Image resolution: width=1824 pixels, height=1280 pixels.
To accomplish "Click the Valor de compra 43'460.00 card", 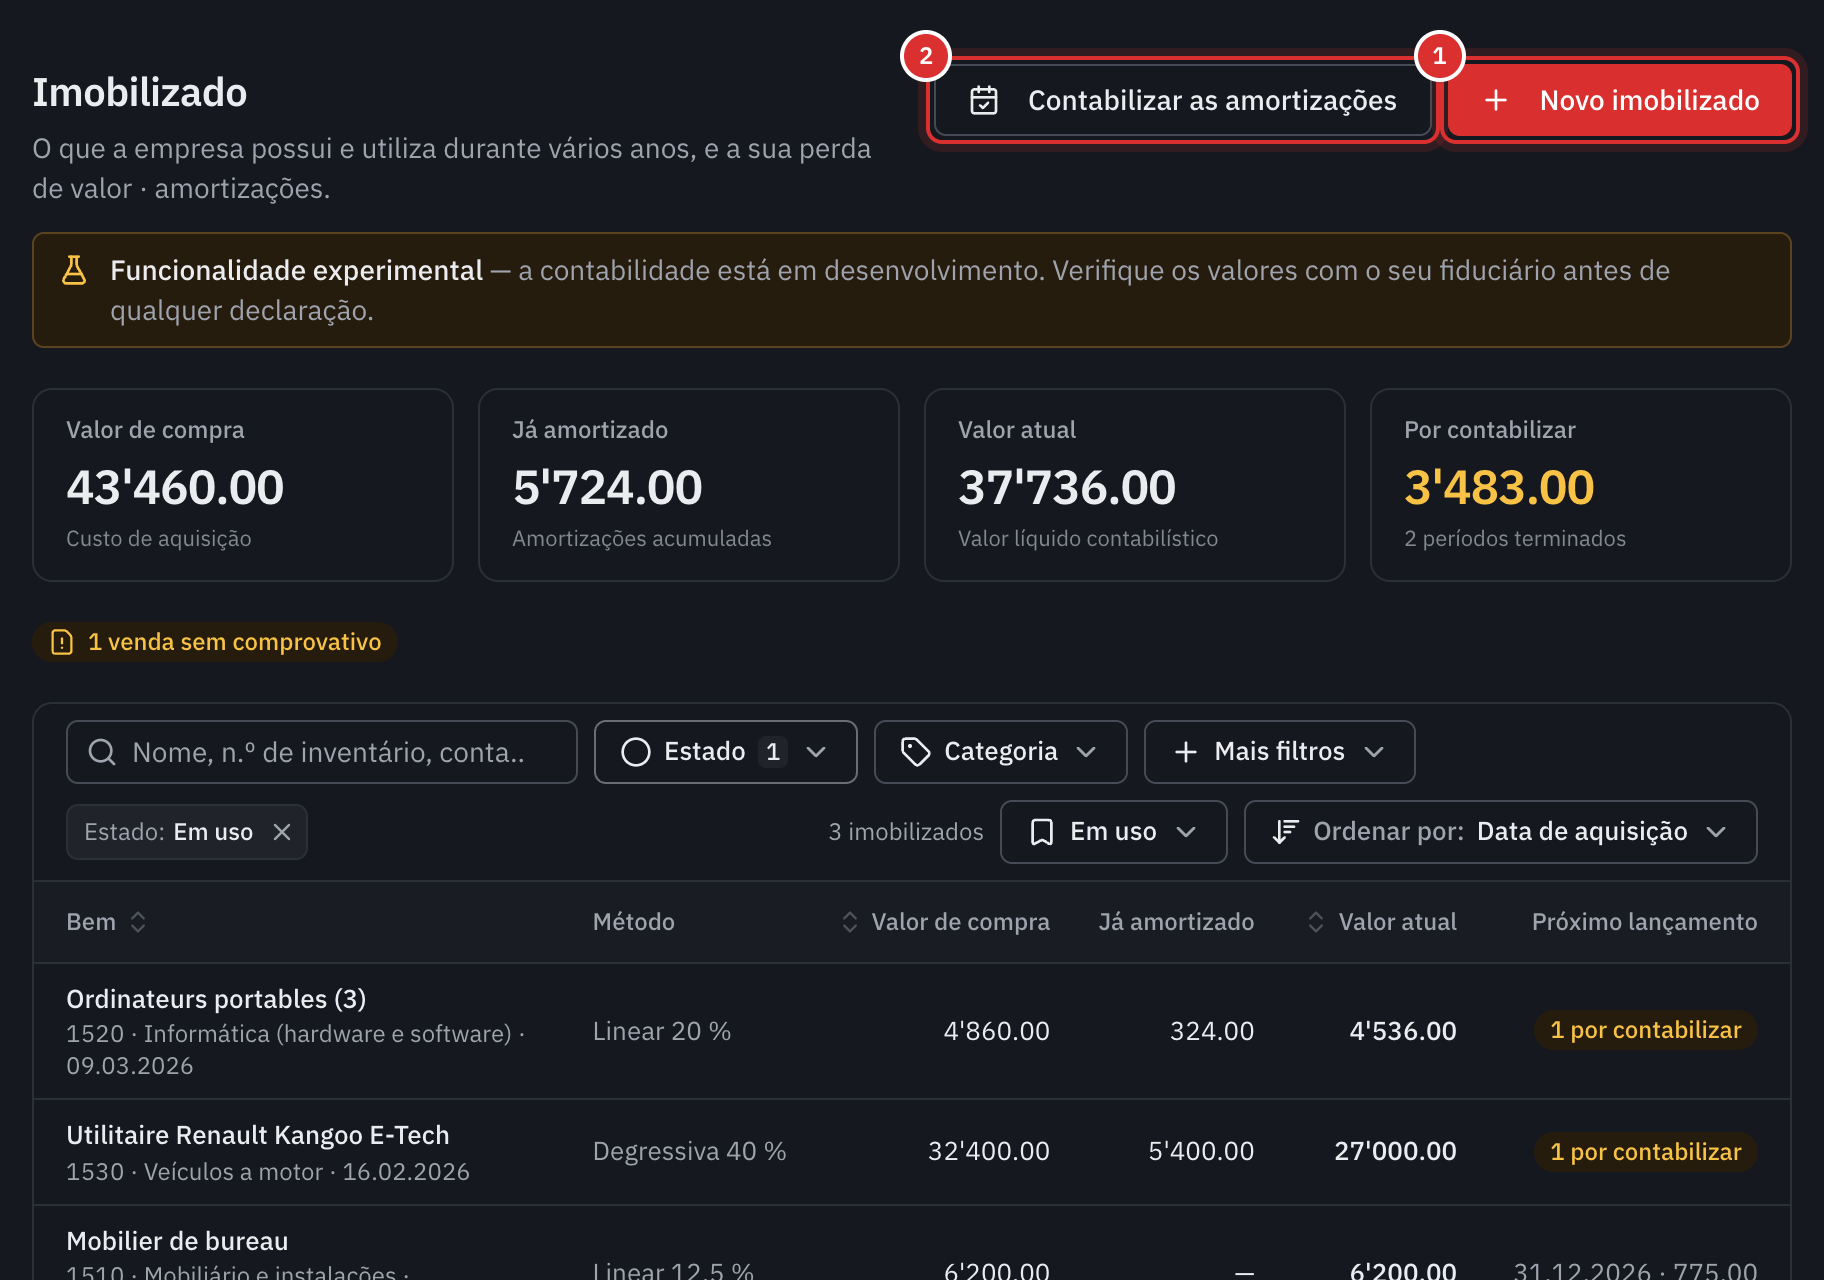I will click(x=243, y=485).
